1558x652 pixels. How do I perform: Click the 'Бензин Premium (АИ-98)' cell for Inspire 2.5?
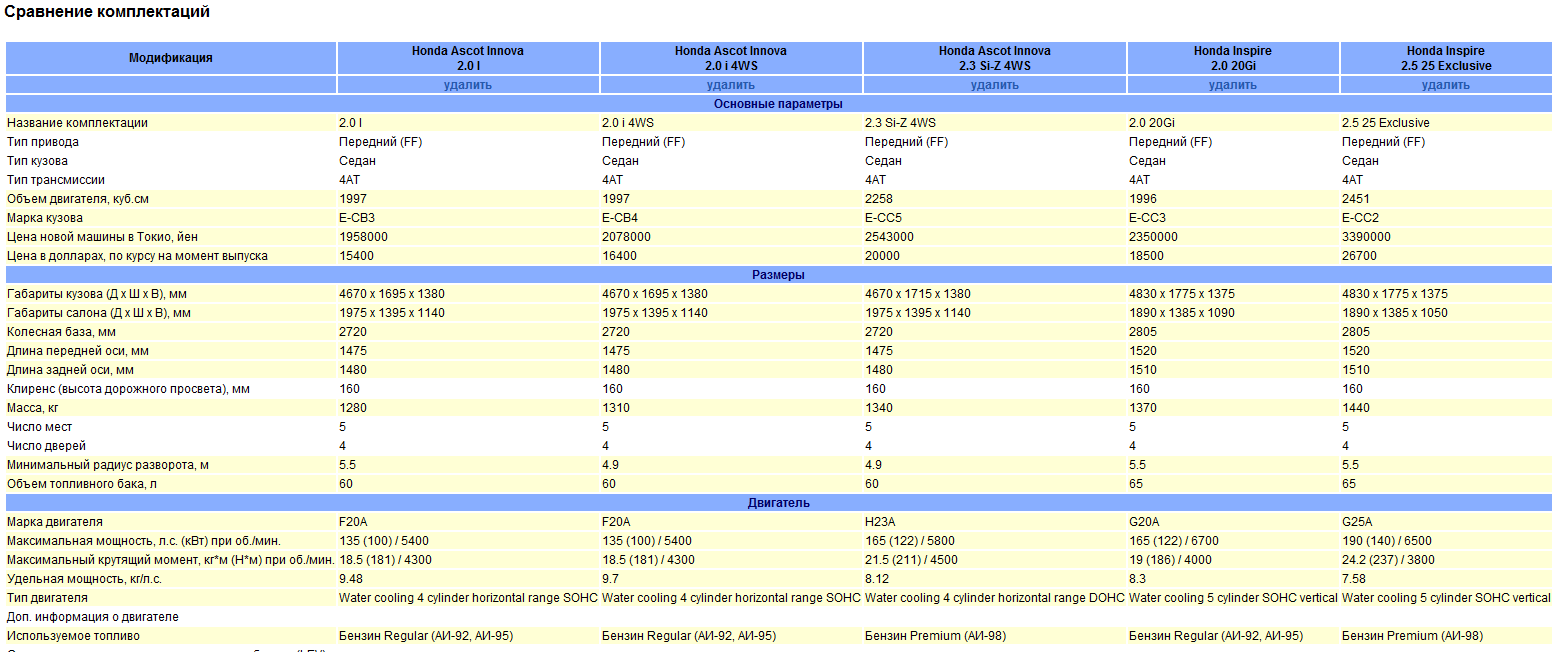(1412, 636)
